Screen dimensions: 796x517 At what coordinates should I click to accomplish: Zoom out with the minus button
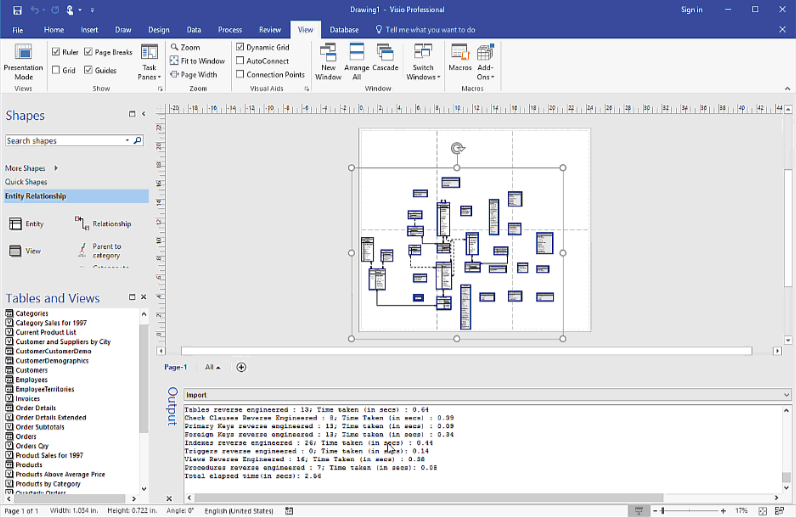655,511
